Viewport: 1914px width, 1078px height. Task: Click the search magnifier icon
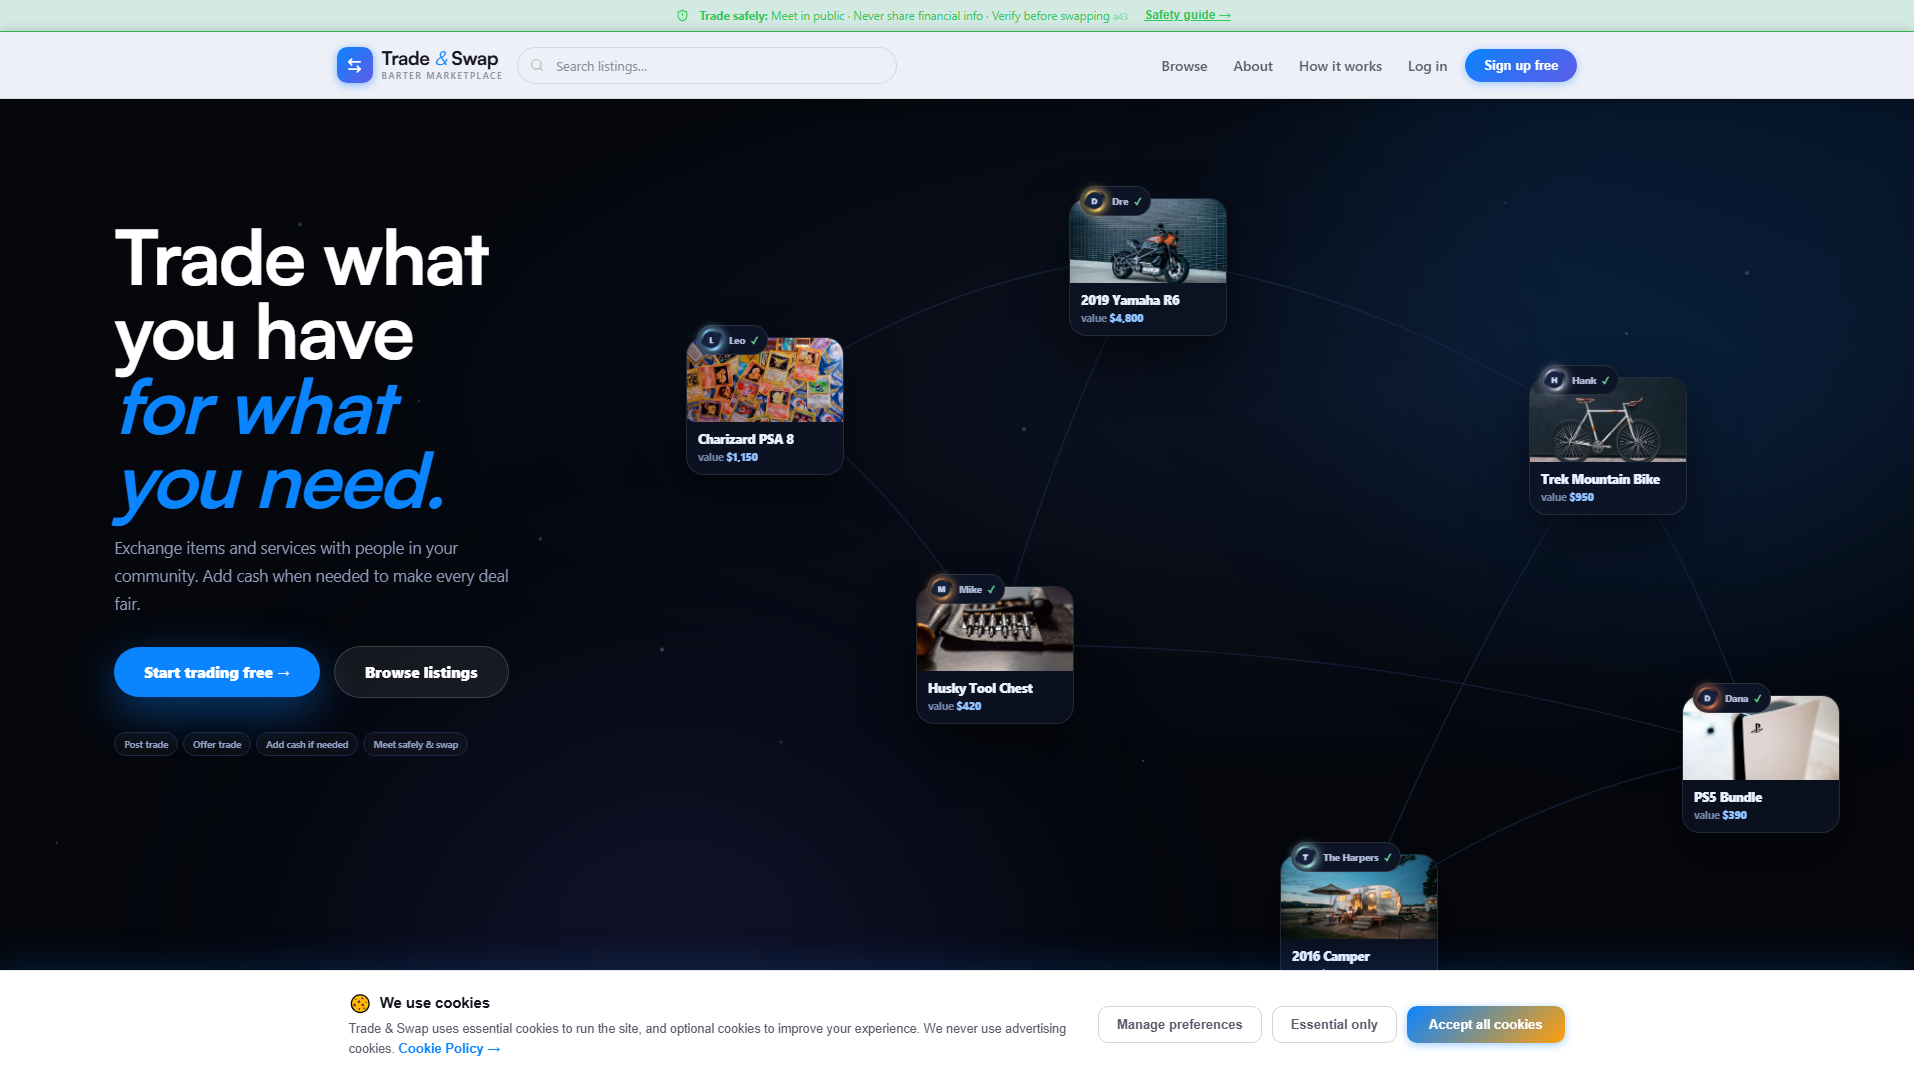point(537,65)
